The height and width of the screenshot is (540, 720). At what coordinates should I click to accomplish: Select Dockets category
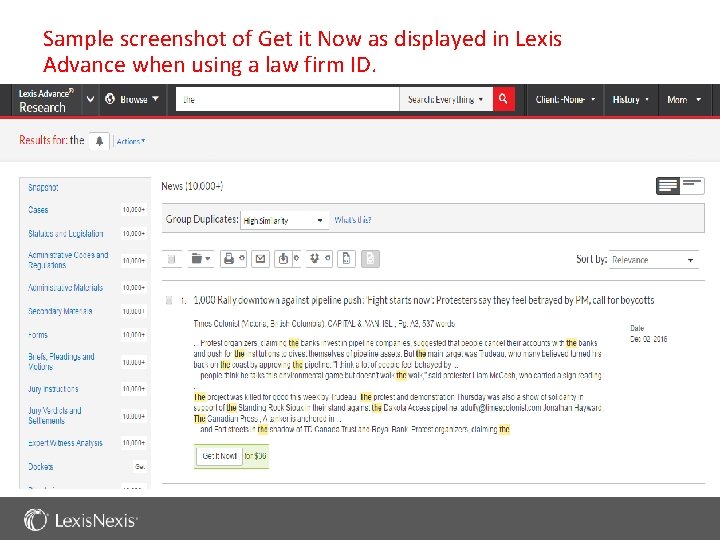click(x=40, y=467)
